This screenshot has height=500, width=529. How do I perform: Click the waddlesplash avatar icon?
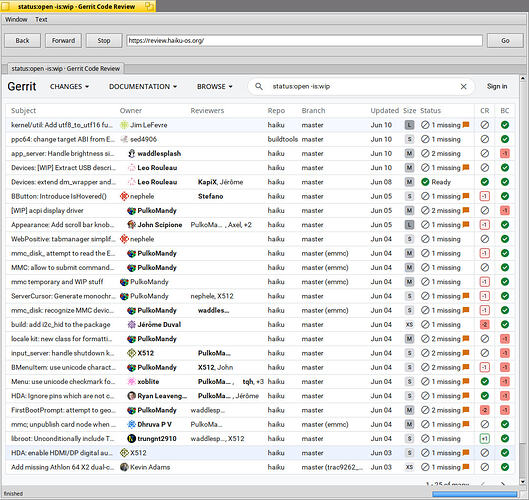132,154
